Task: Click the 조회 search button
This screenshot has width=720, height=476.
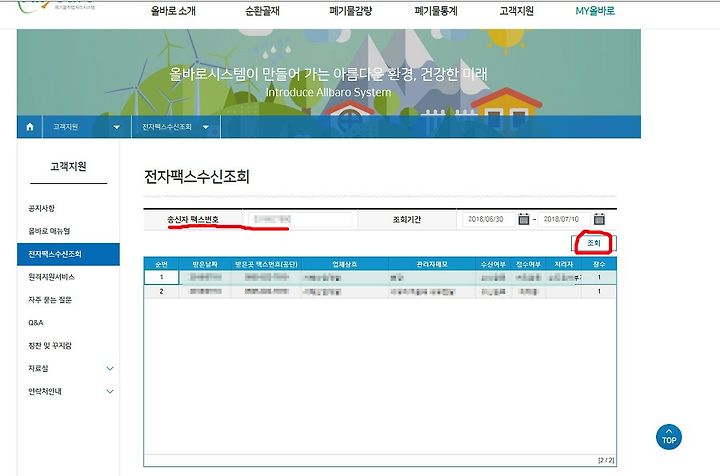Action: 594,243
